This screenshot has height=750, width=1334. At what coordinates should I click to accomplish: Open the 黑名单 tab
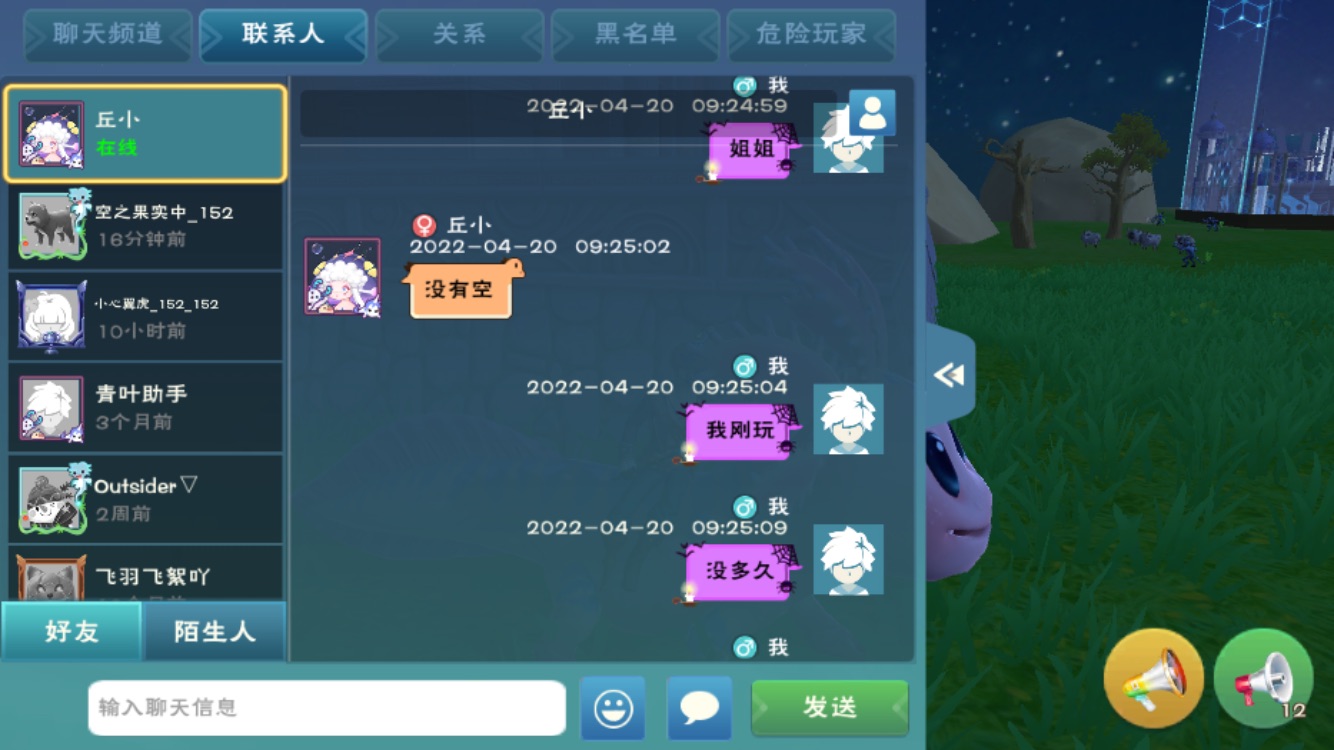(x=635, y=35)
